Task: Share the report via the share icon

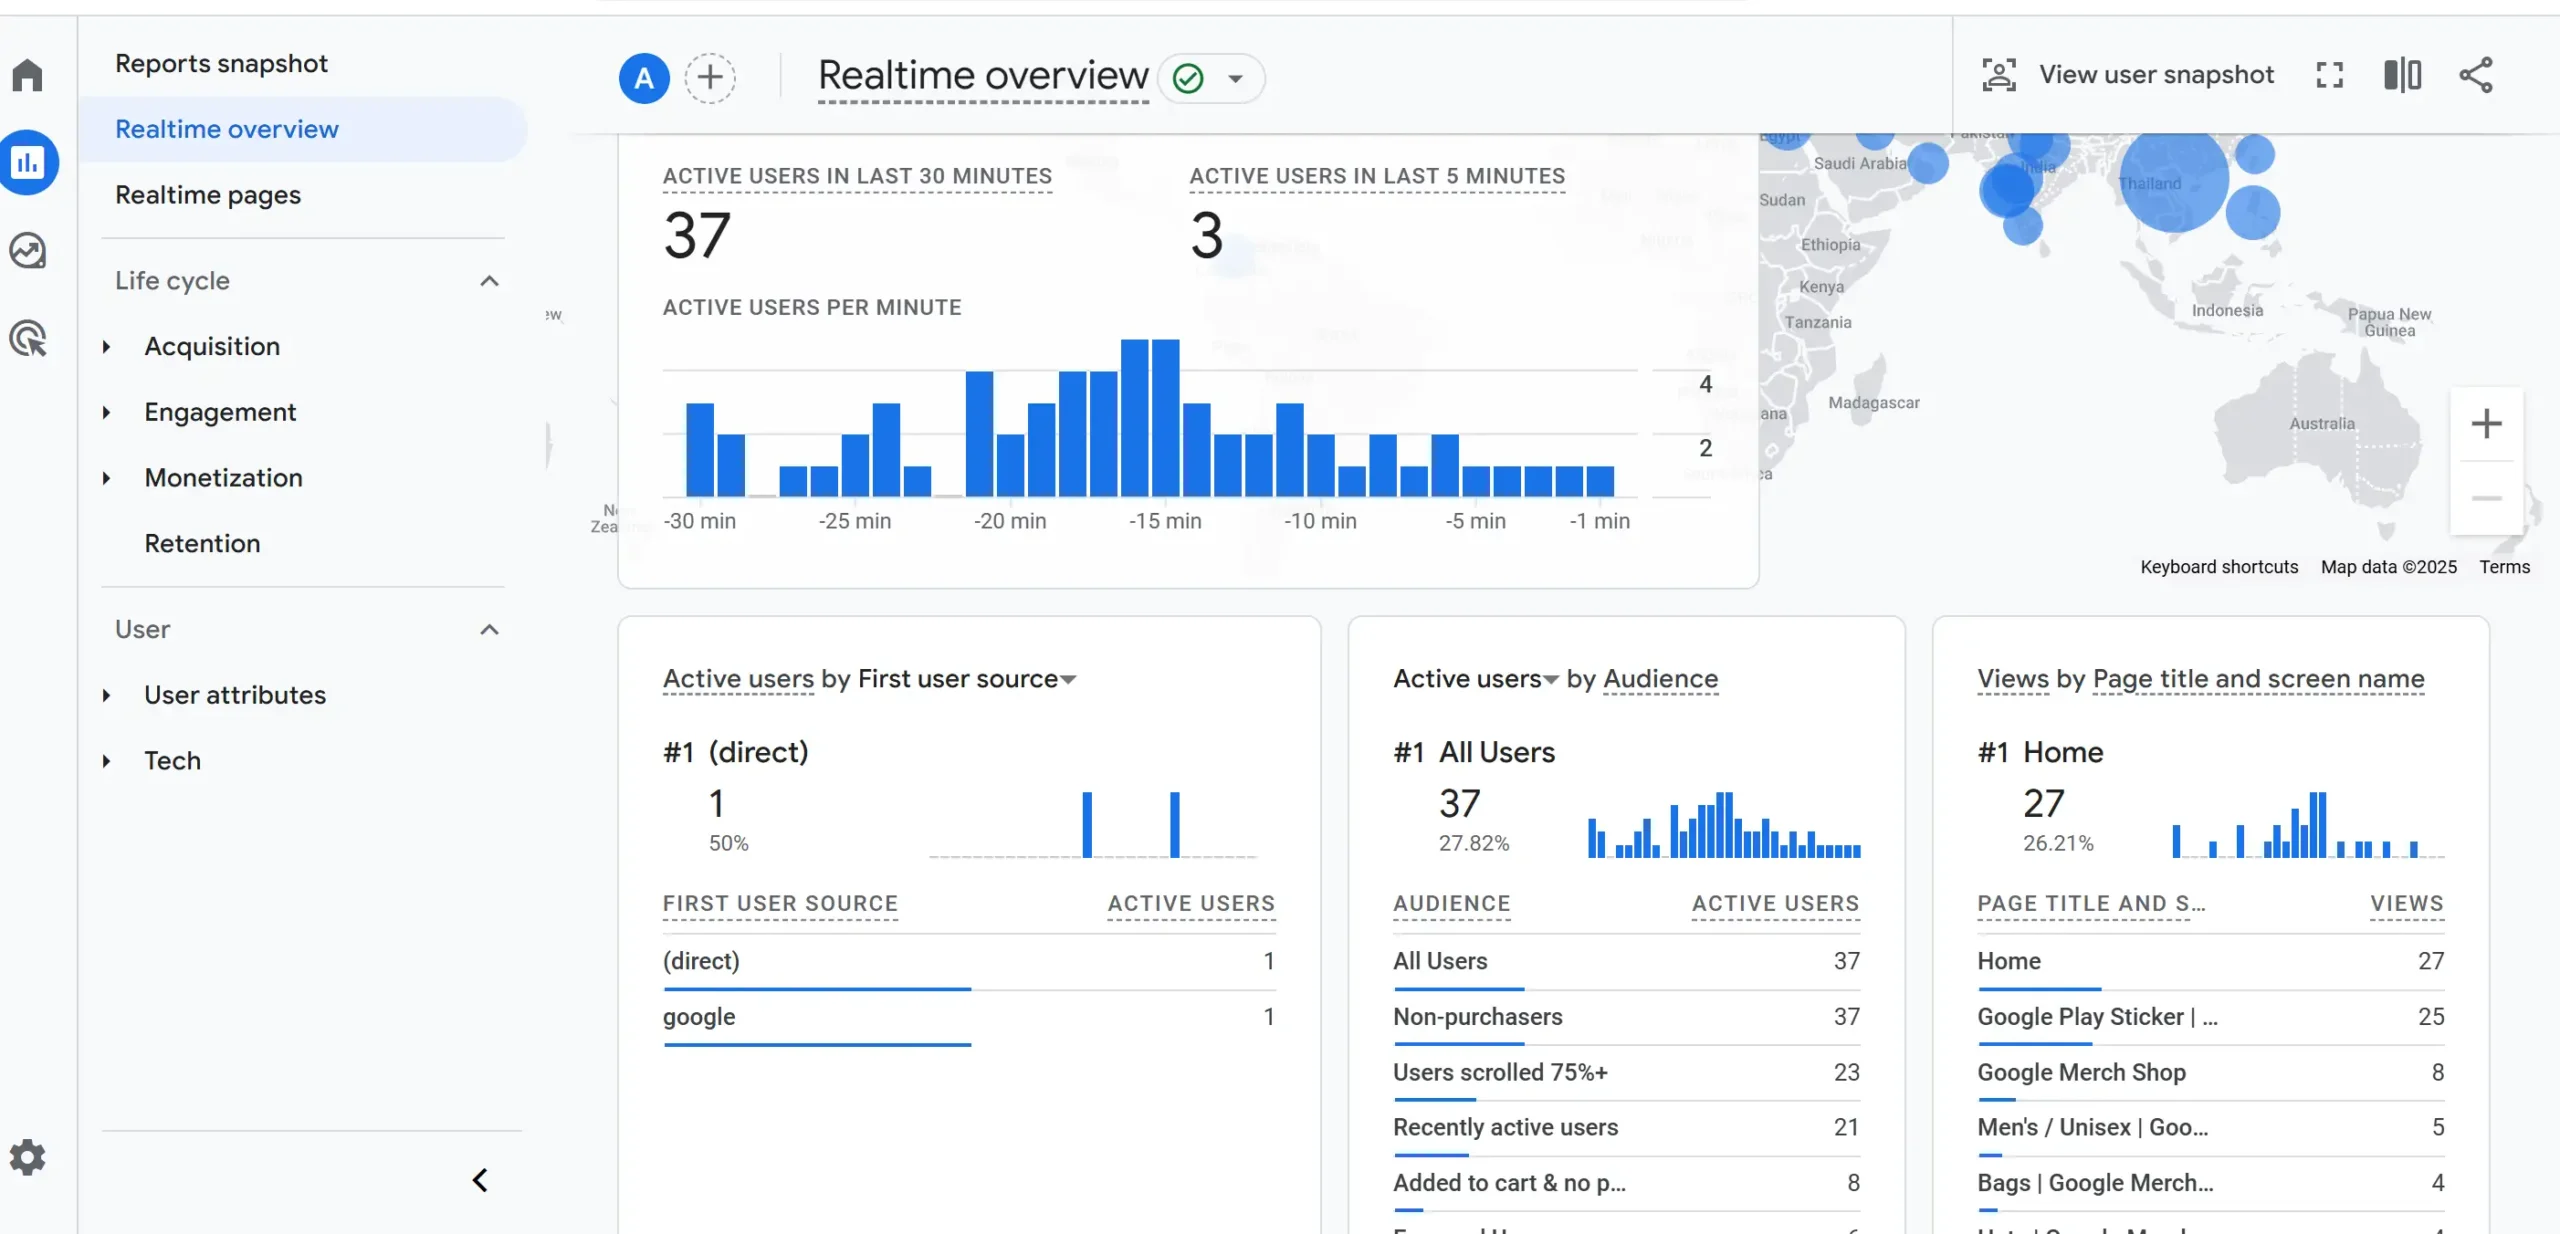Action: tap(2477, 75)
